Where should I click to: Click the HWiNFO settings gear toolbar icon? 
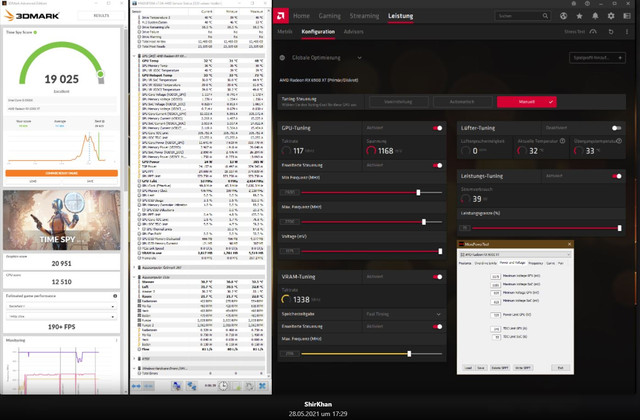pos(249,386)
